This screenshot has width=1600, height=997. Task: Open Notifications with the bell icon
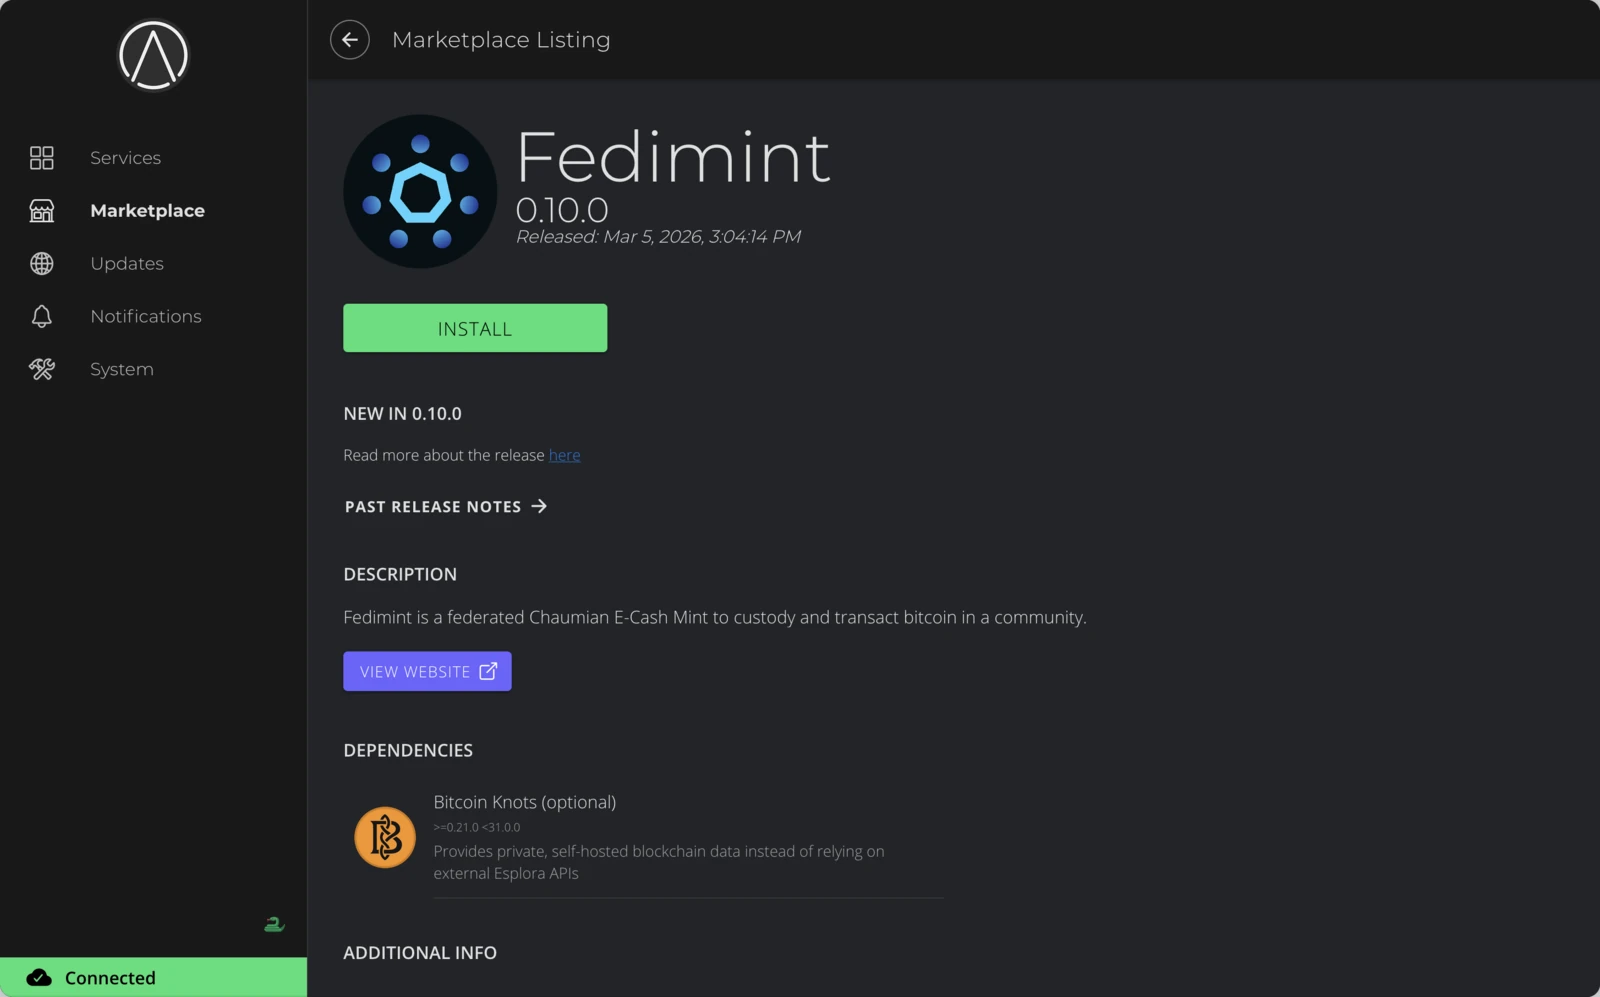[x=41, y=315]
